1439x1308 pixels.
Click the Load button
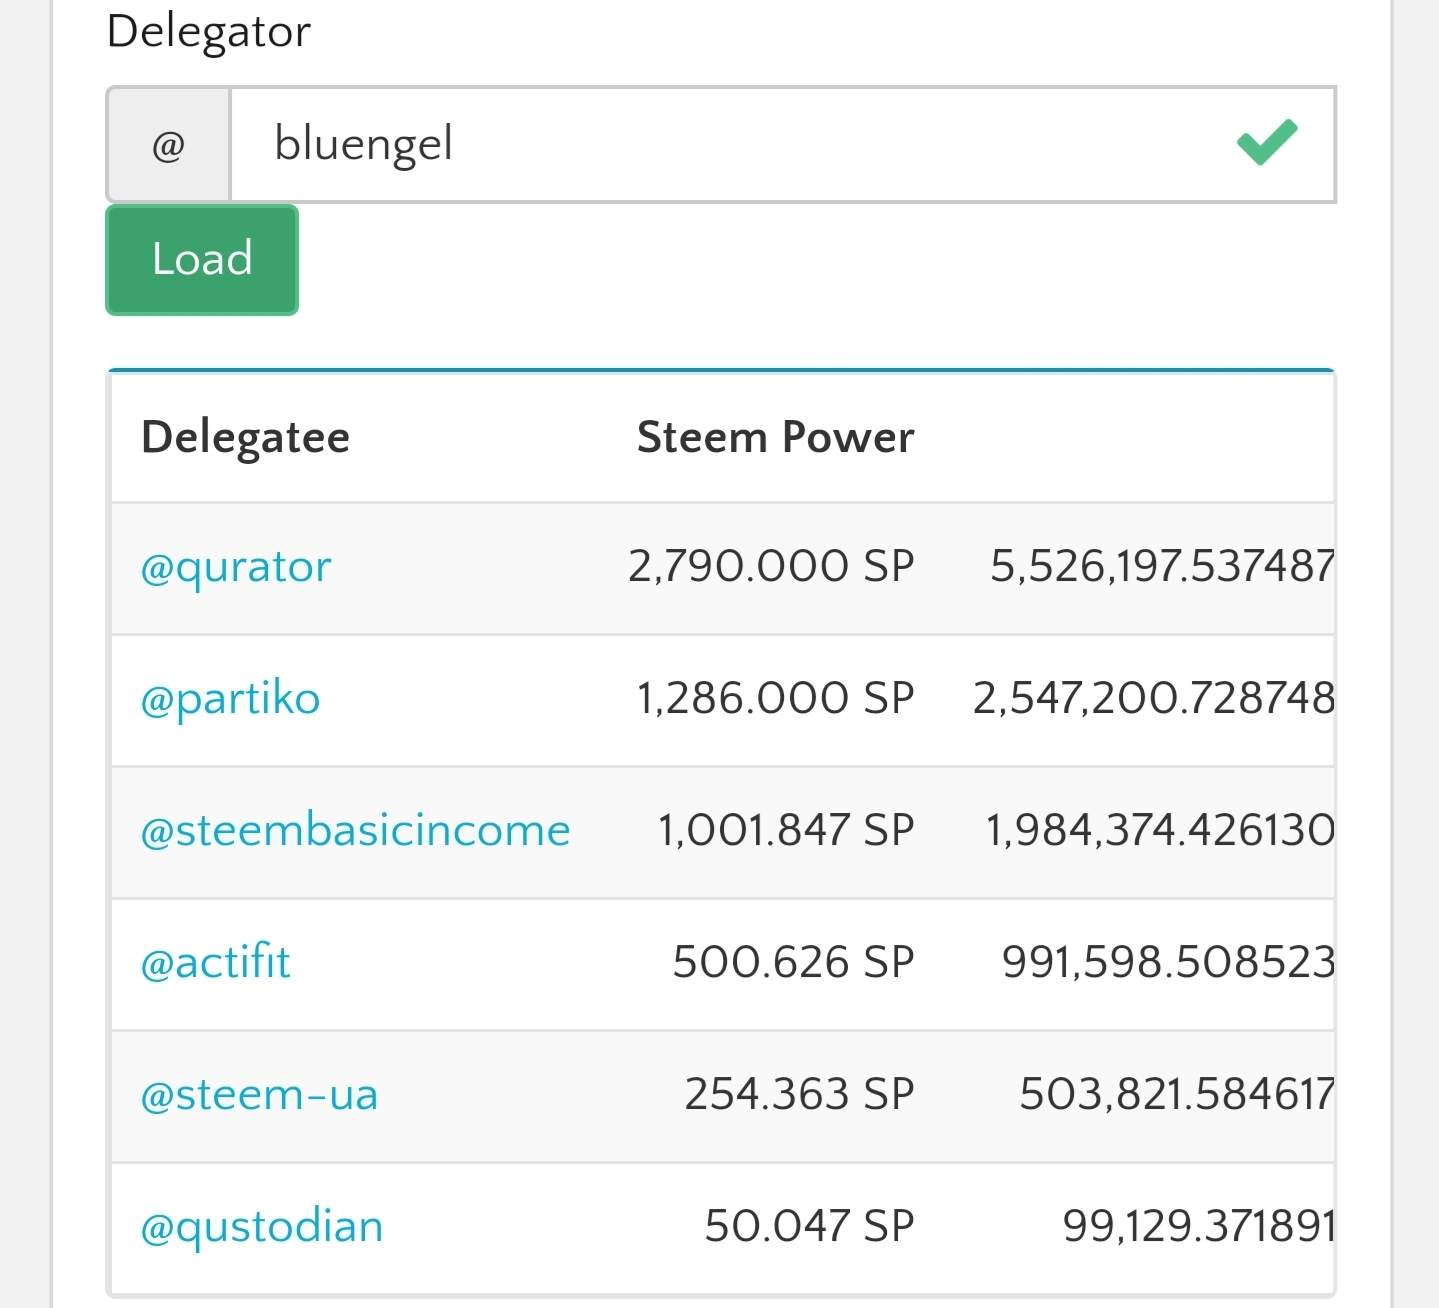pyautogui.click(x=202, y=260)
